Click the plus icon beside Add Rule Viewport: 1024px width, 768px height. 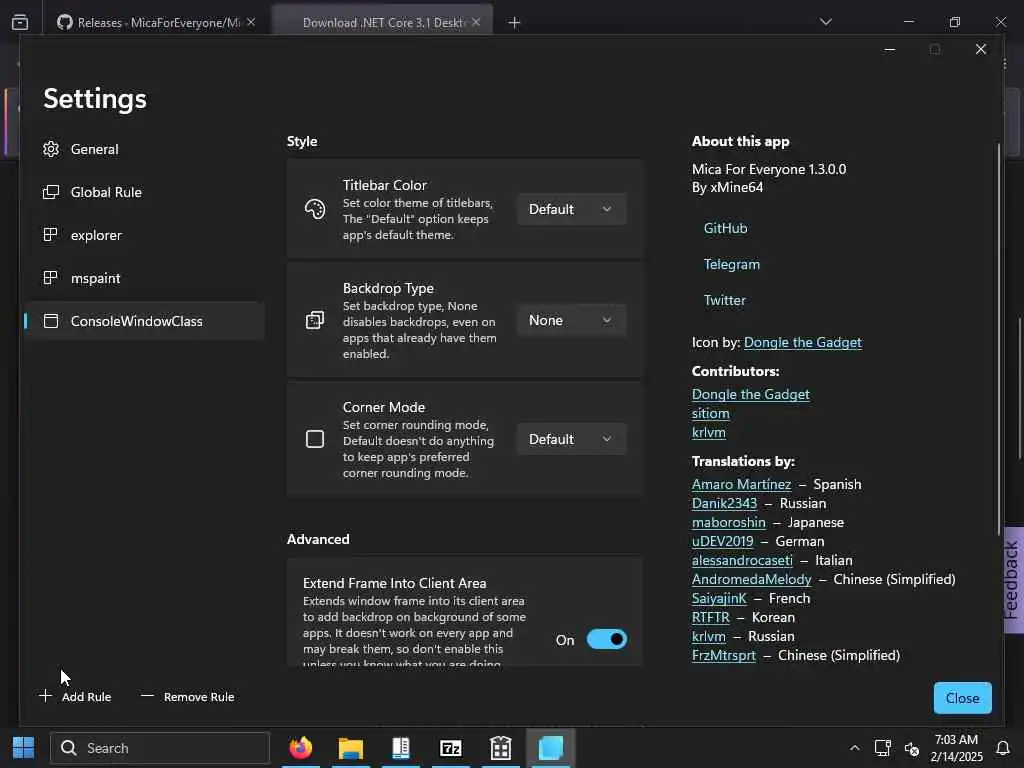coord(45,696)
